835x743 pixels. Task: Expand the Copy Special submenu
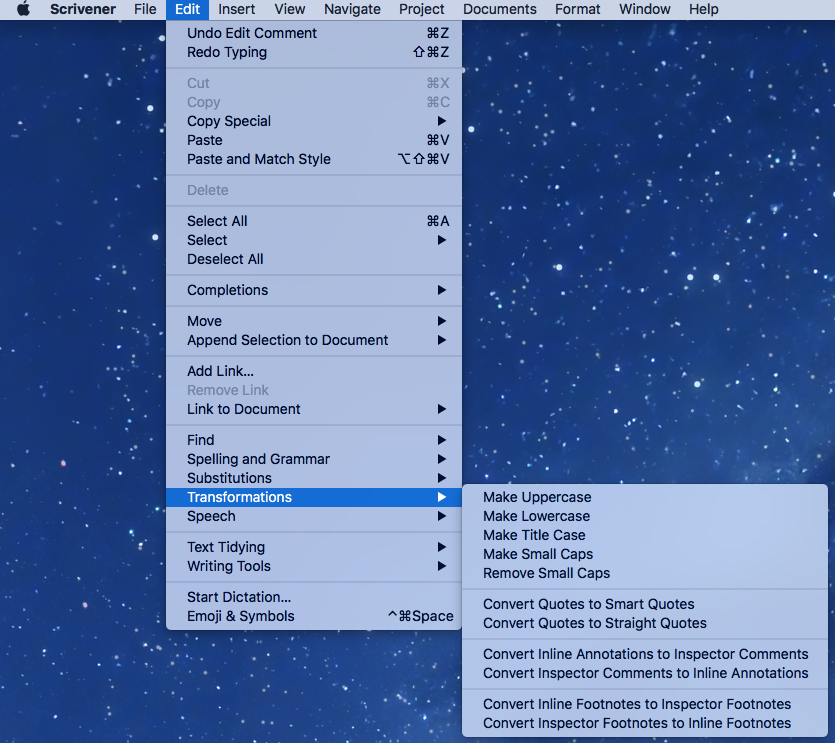[x=314, y=121]
